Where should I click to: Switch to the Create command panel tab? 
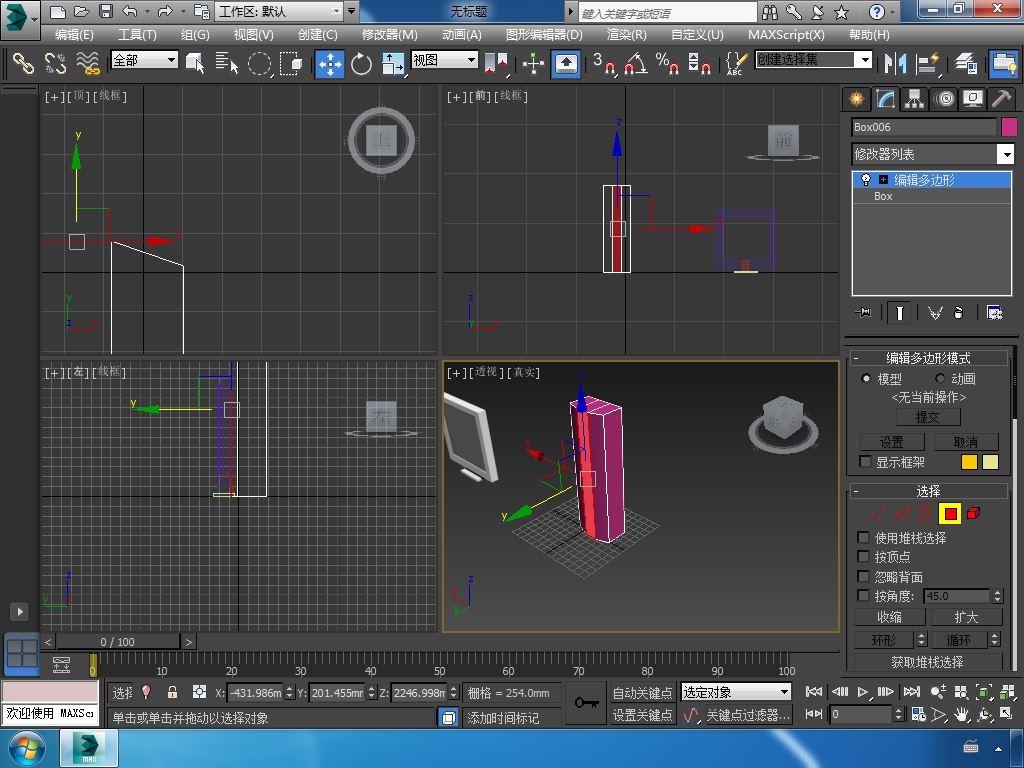[x=856, y=99]
